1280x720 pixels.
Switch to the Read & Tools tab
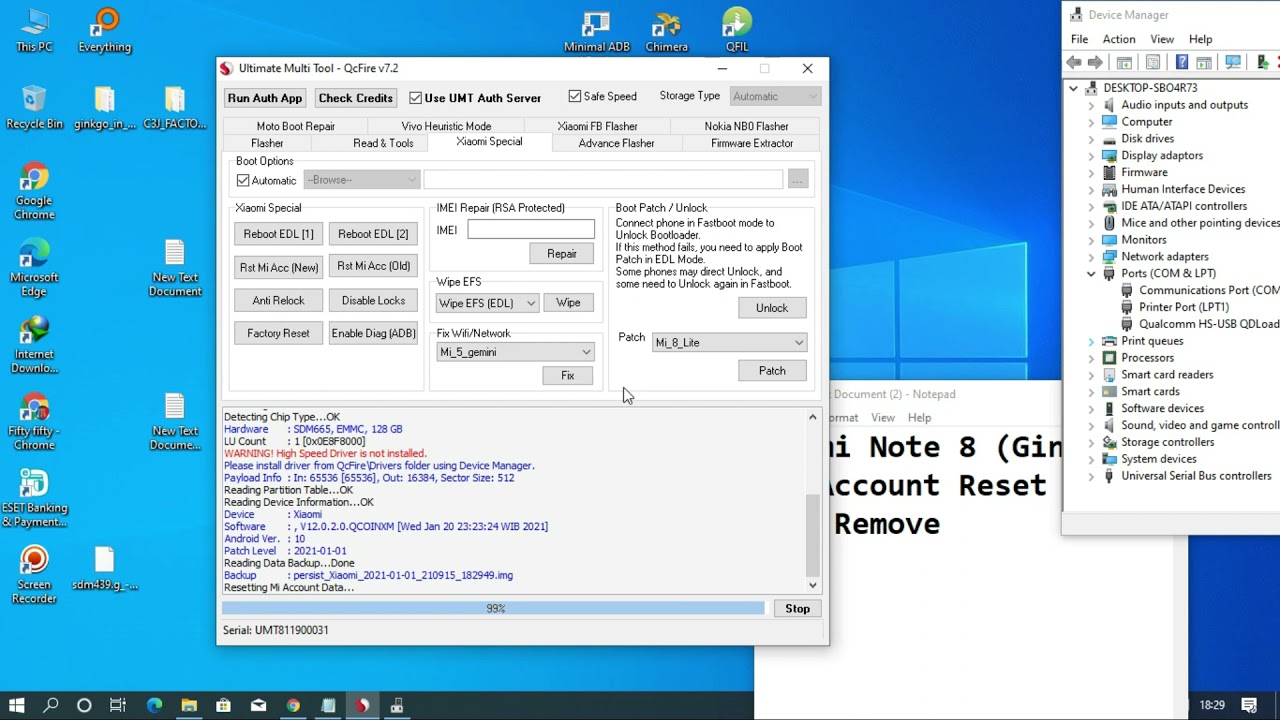pyautogui.click(x=383, y=143)
